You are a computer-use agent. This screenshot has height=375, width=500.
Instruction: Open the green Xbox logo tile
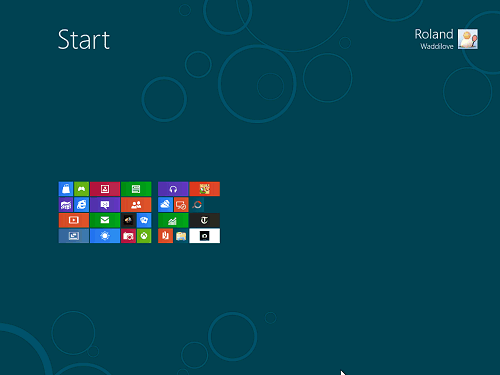[144, 236]
